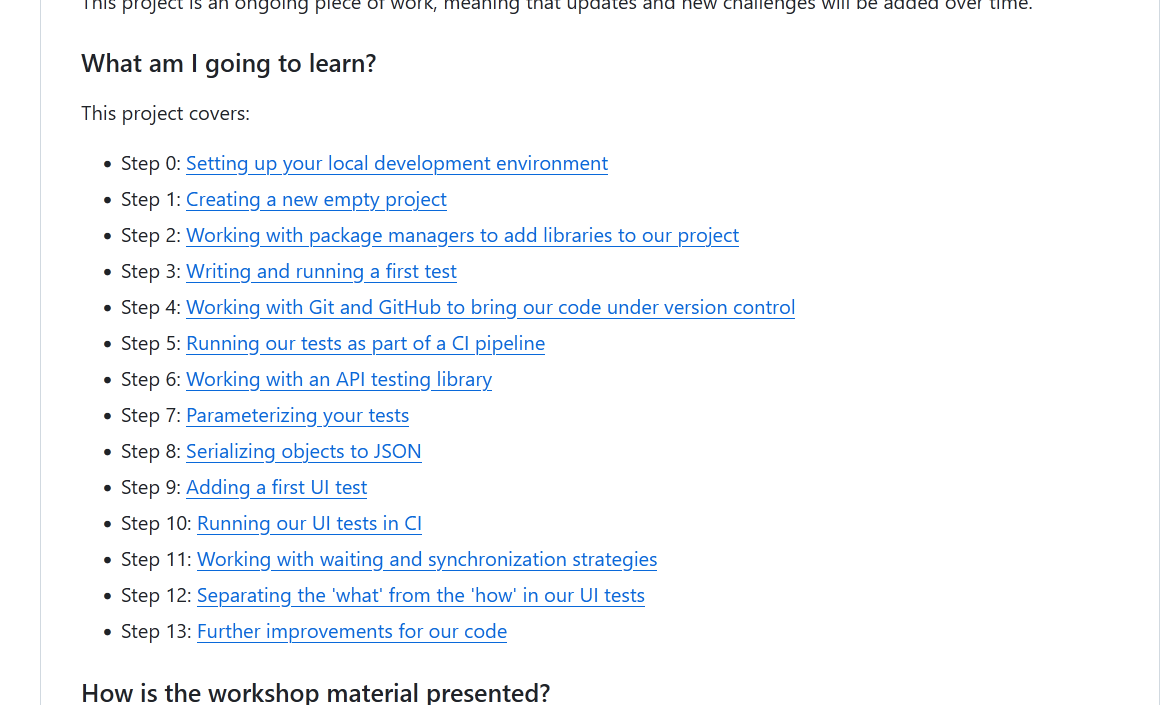Click the sentence about the ongoing piece of work
The height and width of the screenshot is (705, 1161).
click(556, 5)
